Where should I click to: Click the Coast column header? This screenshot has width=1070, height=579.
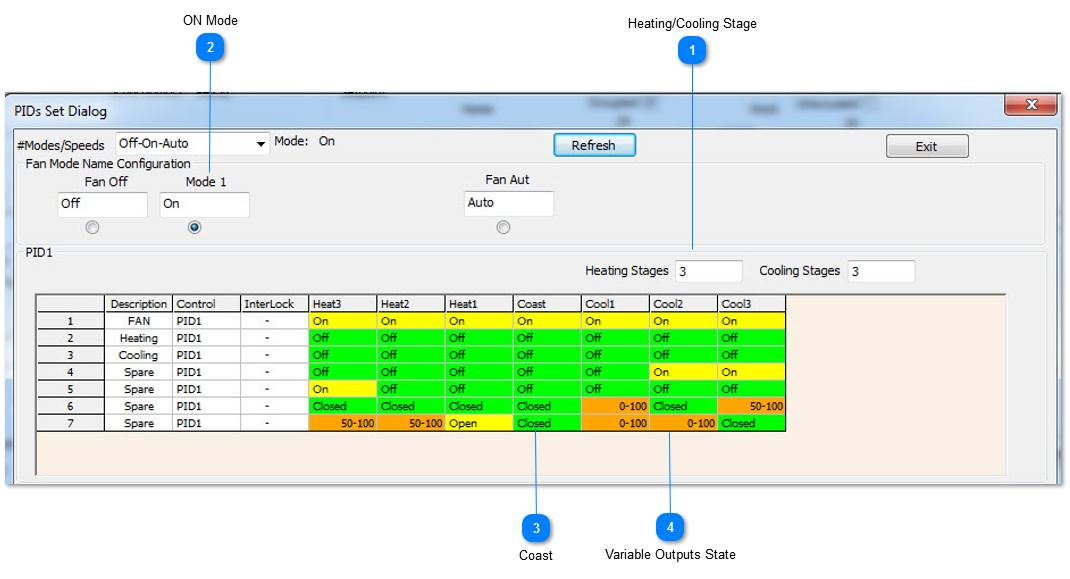(548, 304)
